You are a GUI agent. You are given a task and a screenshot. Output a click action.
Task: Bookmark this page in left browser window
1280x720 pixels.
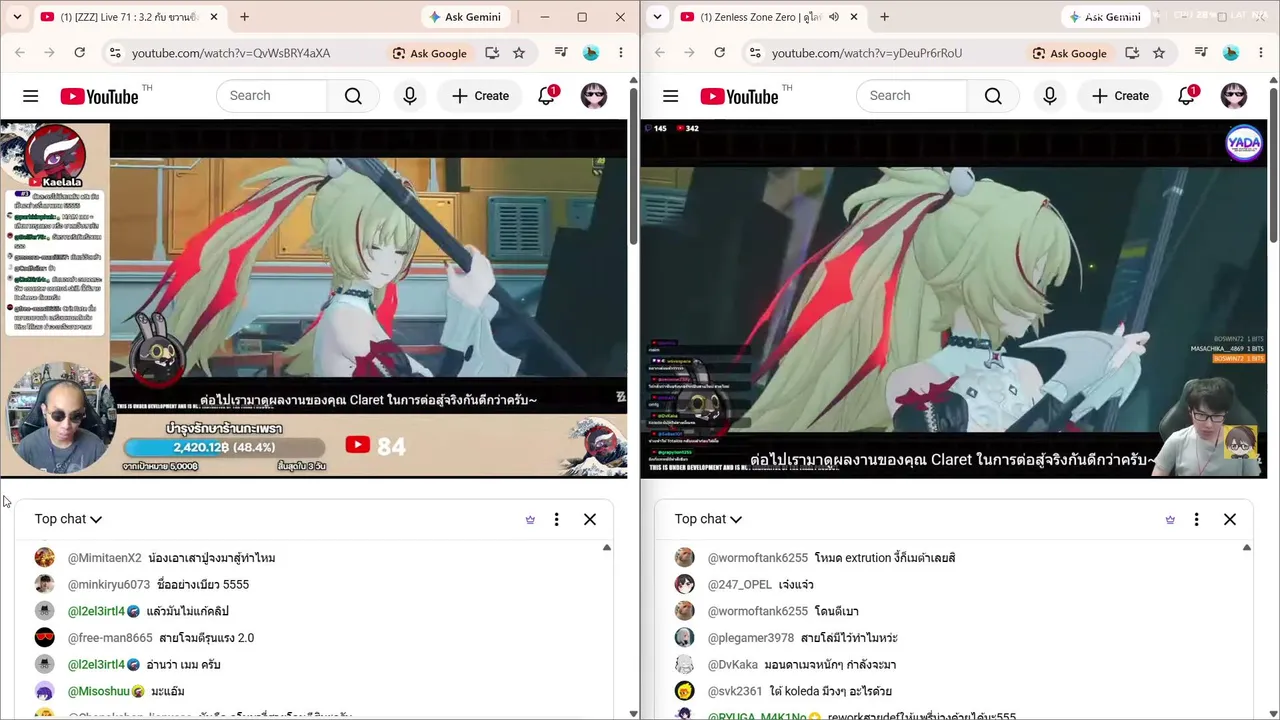tap(519, 53)
